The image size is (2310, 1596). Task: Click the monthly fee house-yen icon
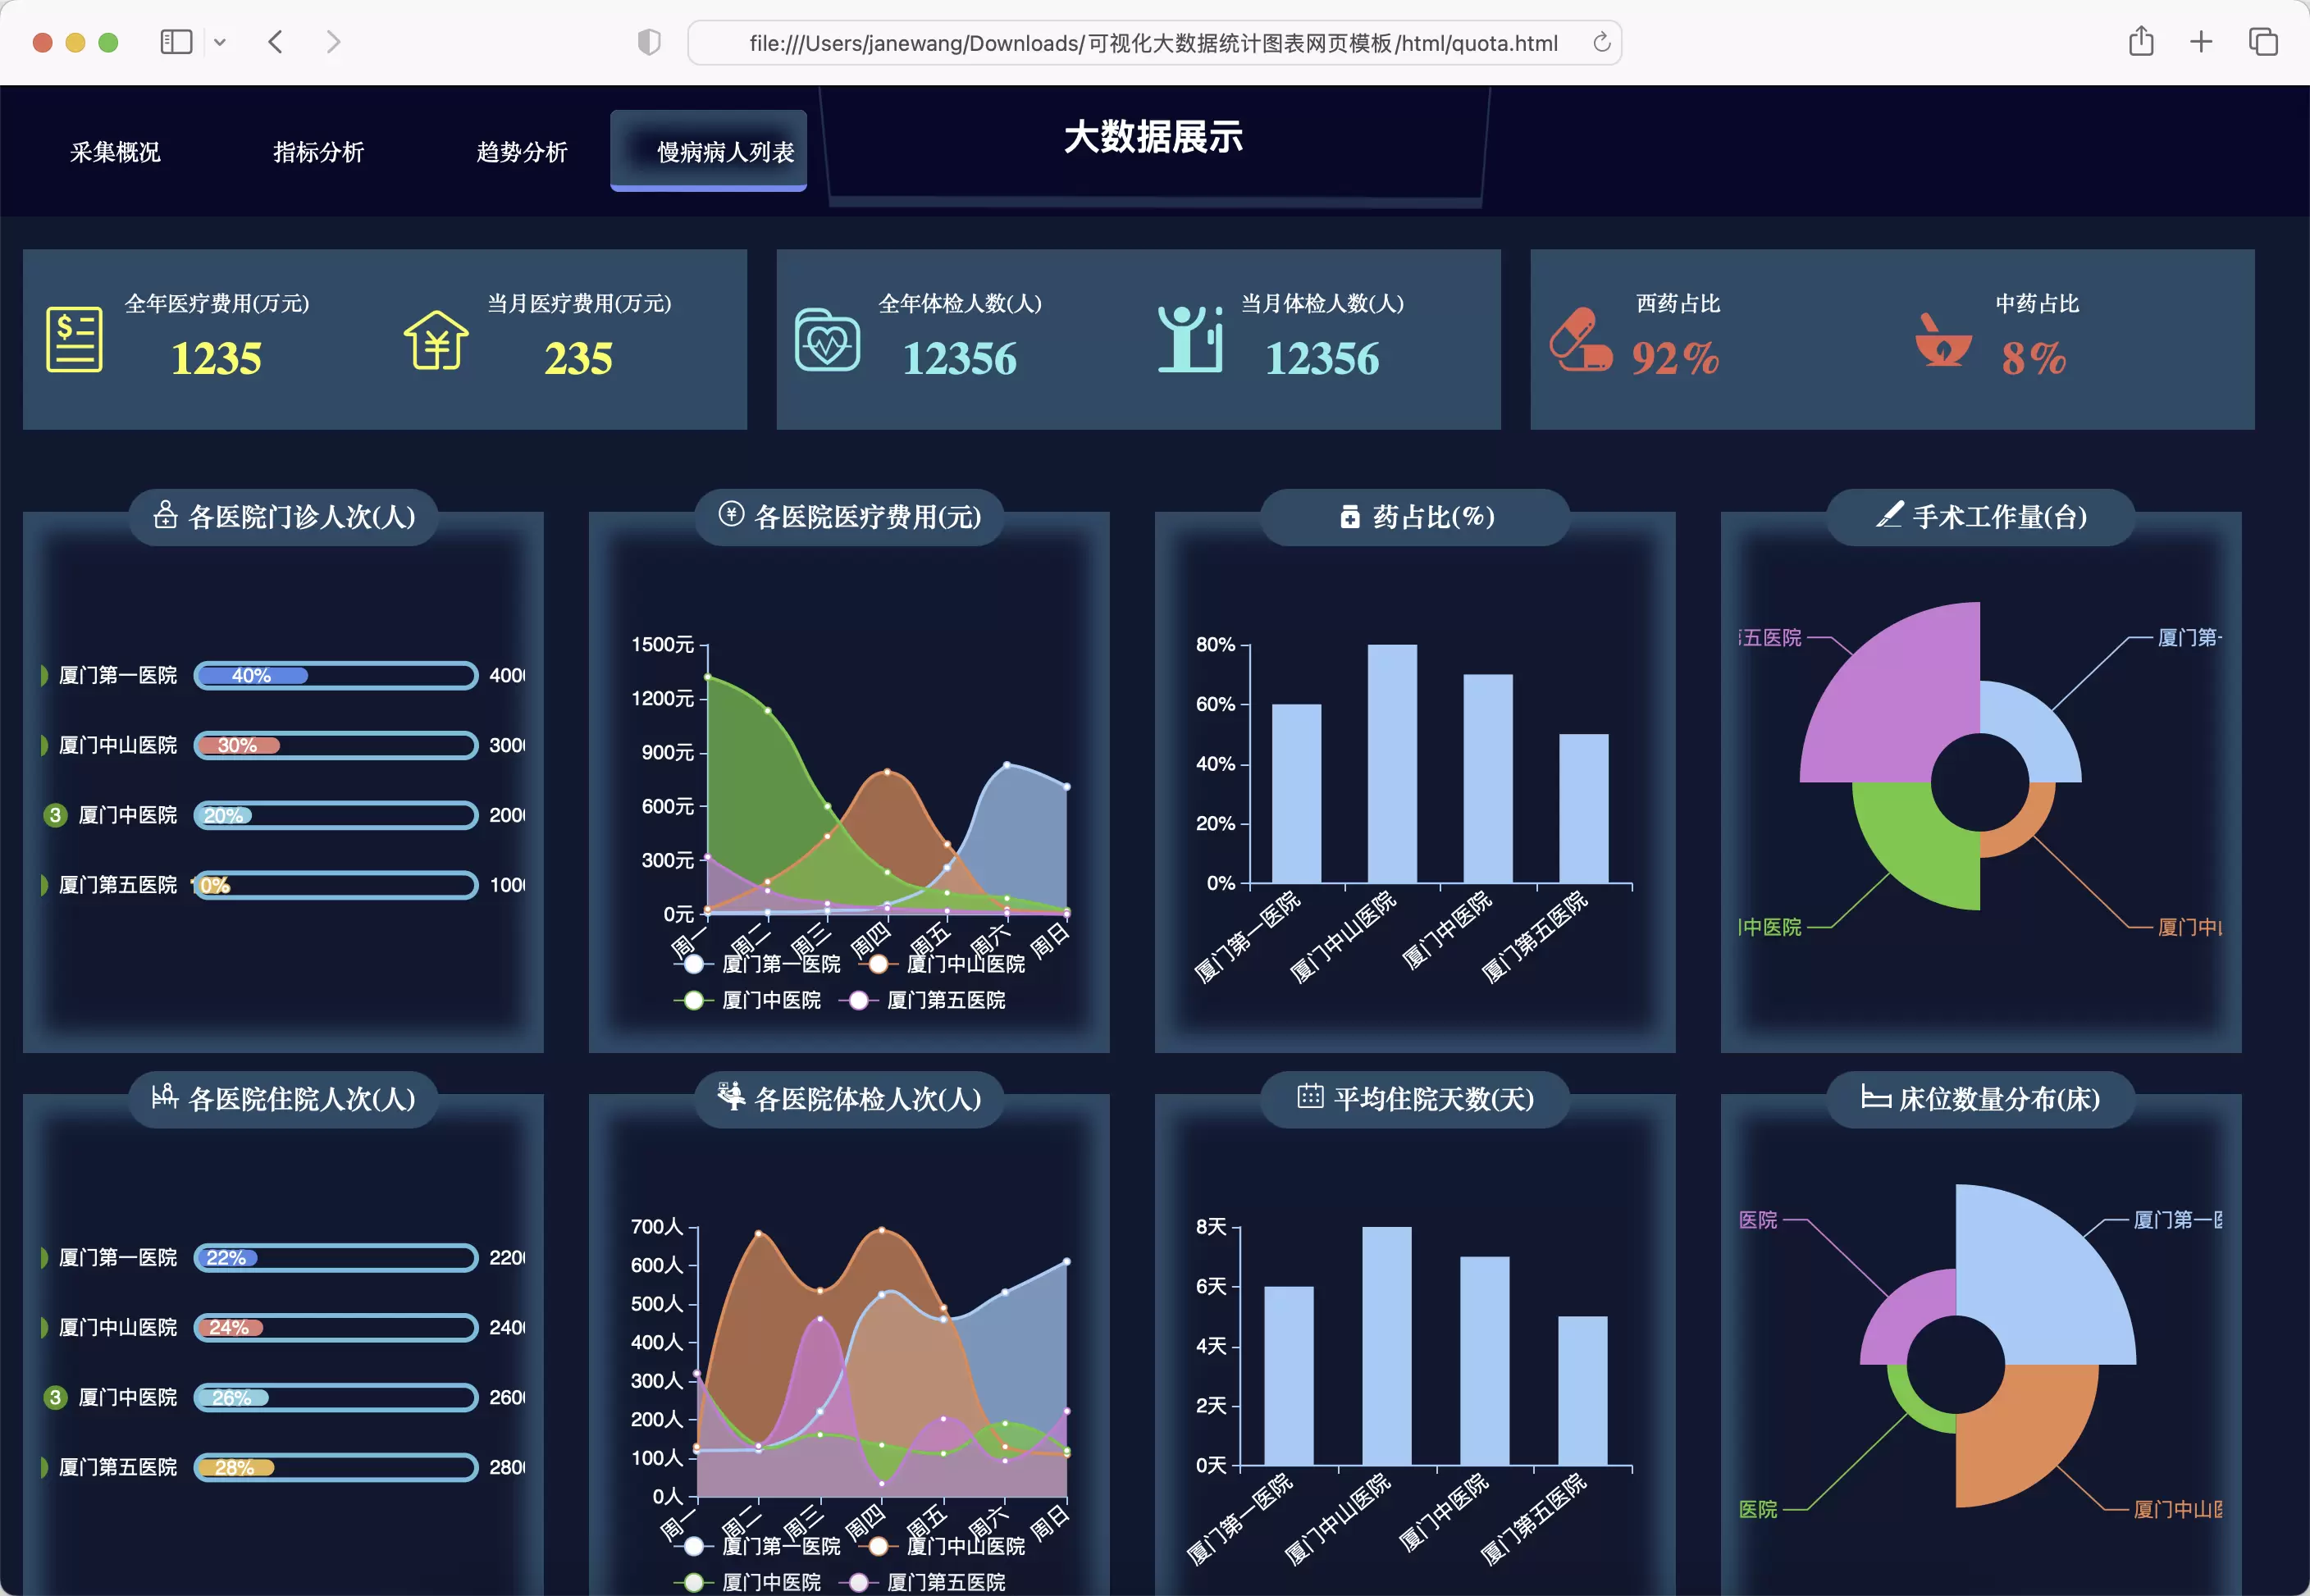tap(436, 339)
